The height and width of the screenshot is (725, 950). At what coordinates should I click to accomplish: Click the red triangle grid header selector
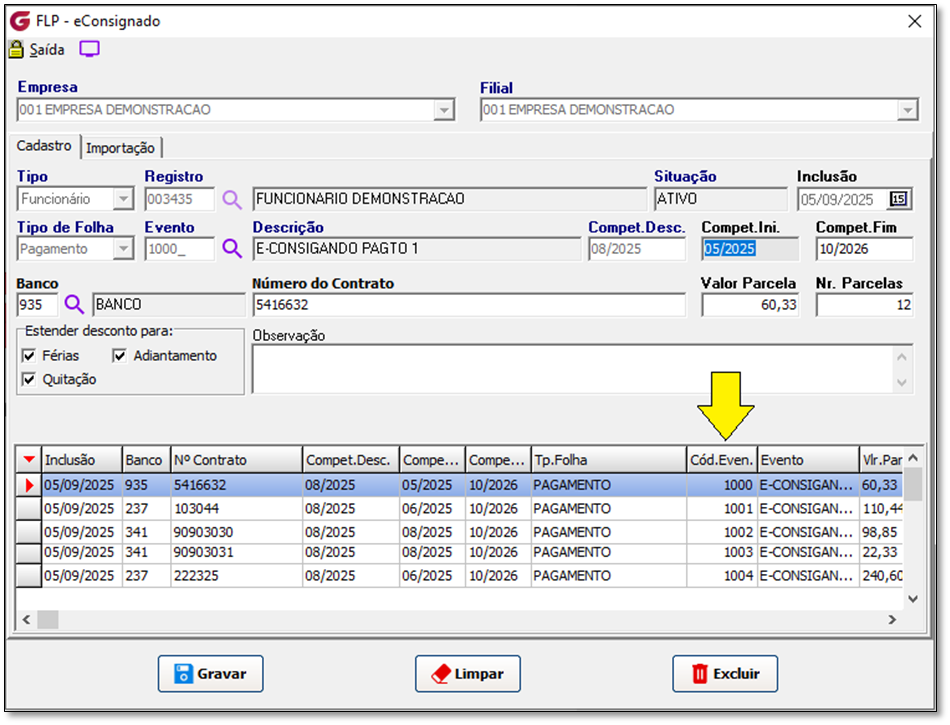coord(29,460)
